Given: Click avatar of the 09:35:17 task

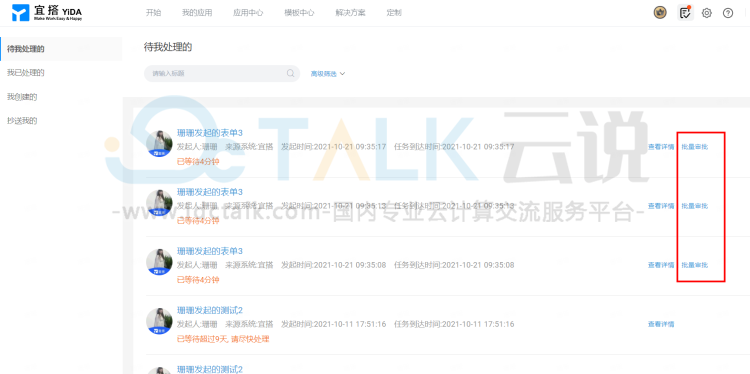Looking at the screenshot, I should (x=159, y=143).
